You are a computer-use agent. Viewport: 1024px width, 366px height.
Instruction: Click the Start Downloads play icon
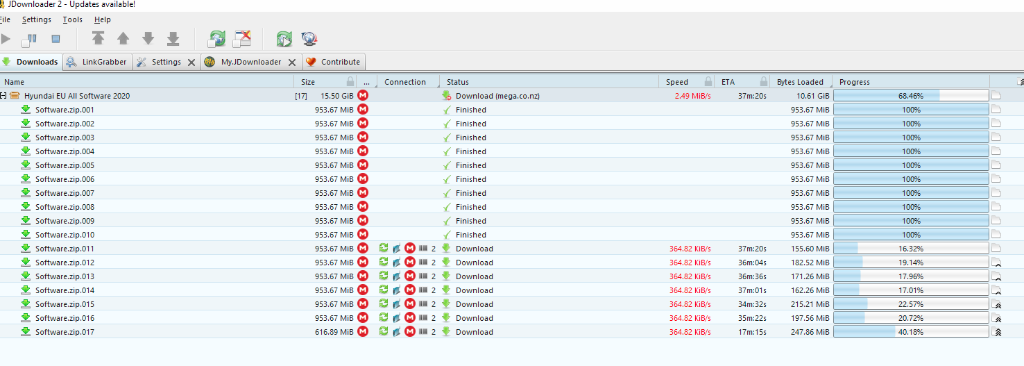tap(5, 39)
